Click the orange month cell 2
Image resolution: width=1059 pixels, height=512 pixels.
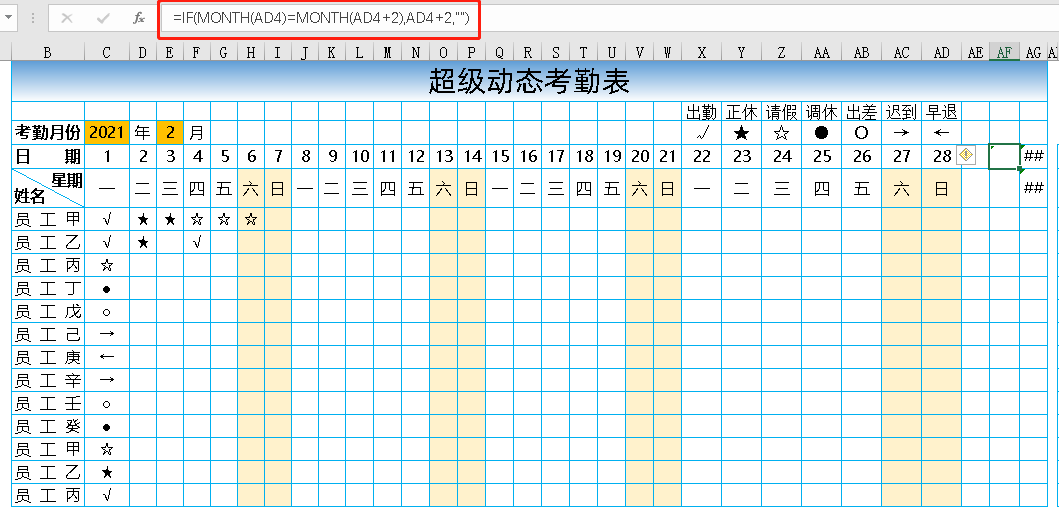click(170, 132)
